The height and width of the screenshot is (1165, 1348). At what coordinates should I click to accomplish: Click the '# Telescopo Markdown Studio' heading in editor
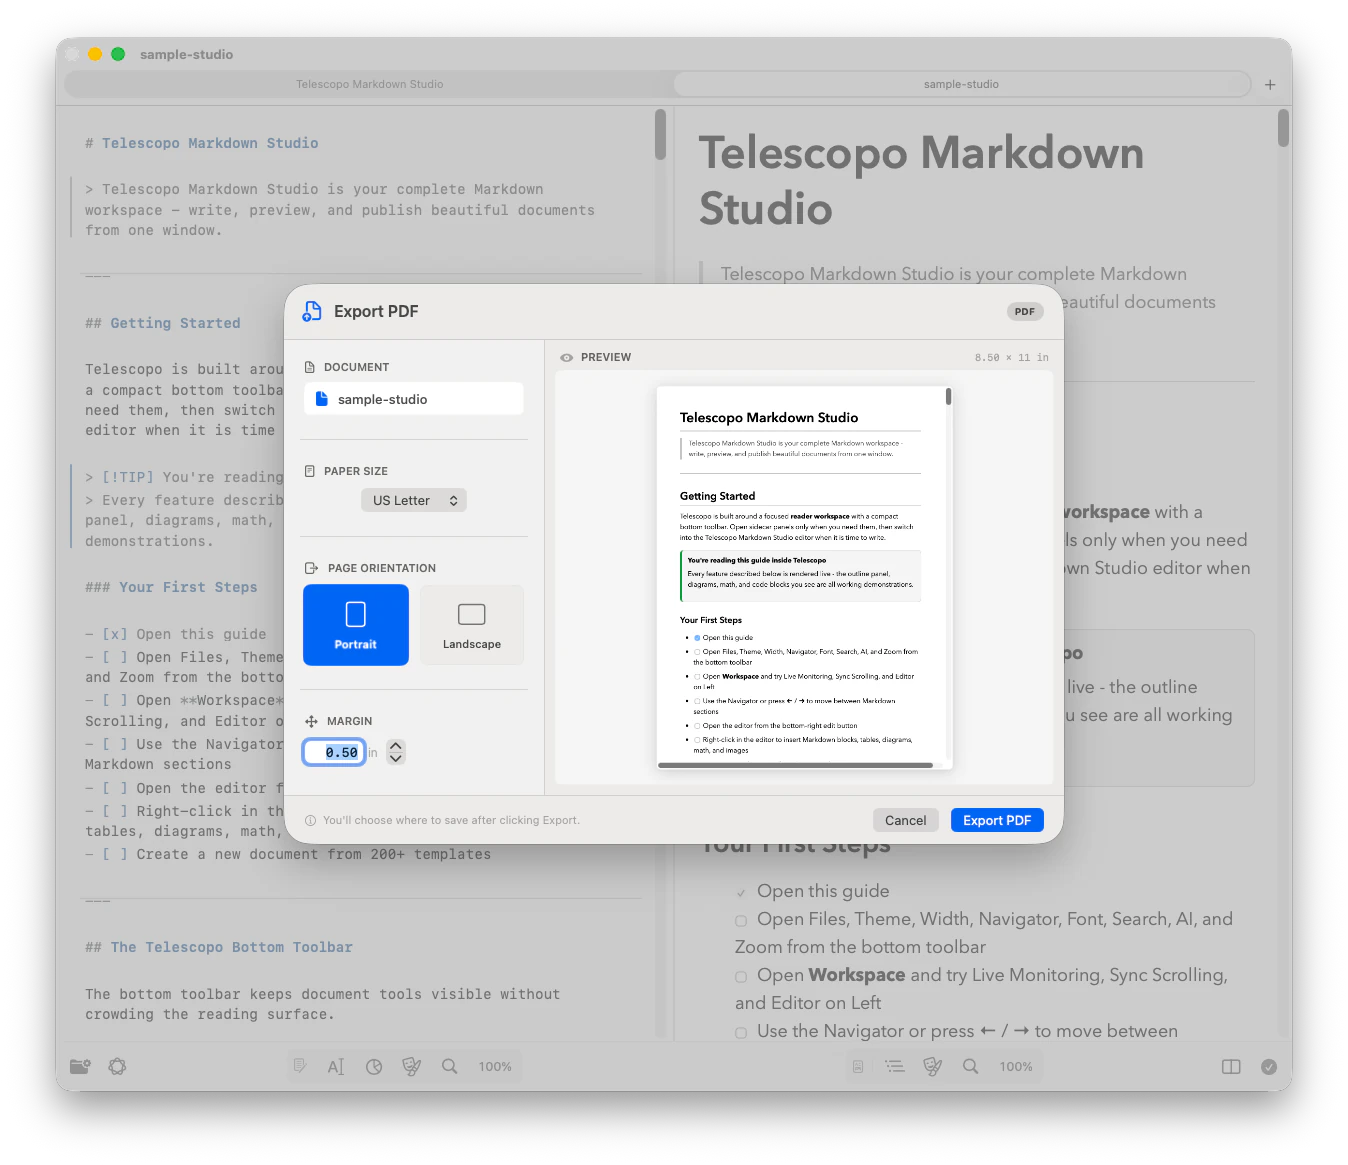pos(202,143)
